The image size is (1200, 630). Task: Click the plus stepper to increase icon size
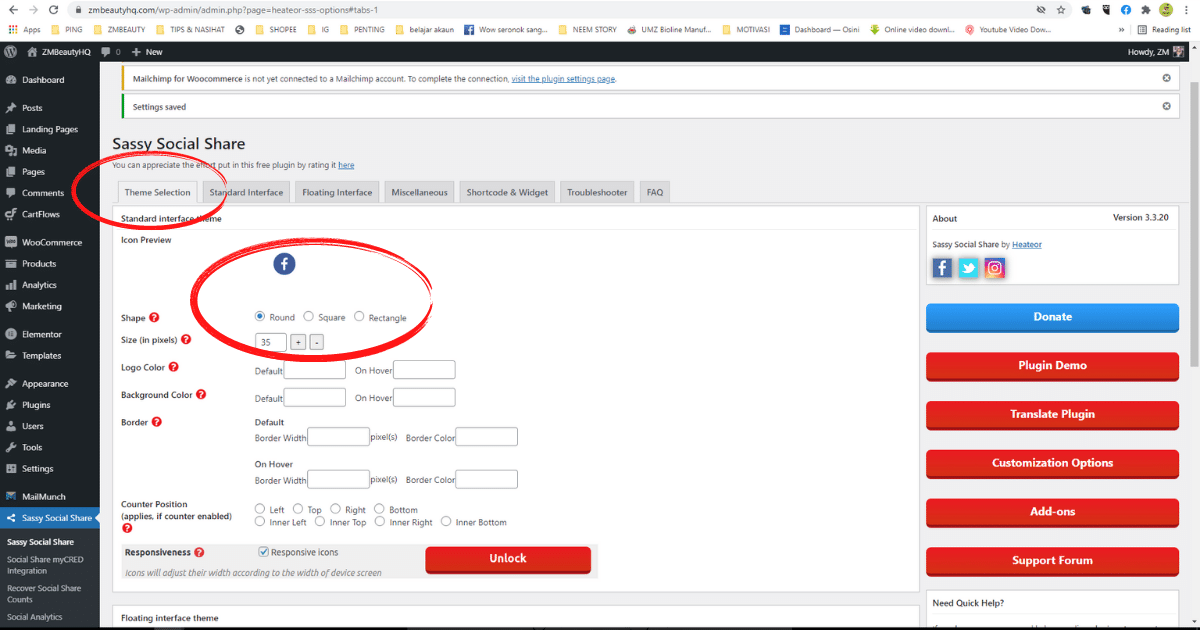tap(298, 341)
